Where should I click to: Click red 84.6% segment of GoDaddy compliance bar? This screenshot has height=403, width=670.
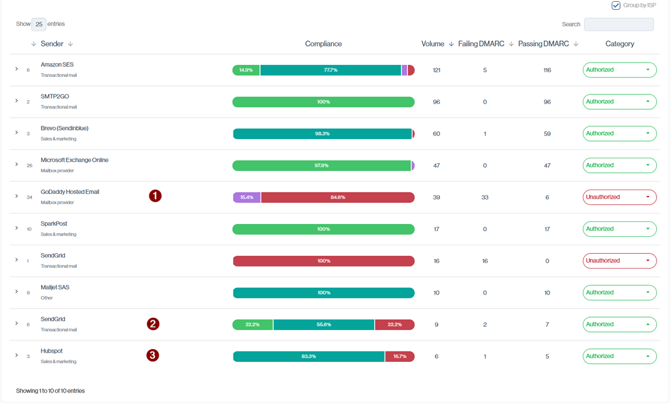click(x=337, y=197)
